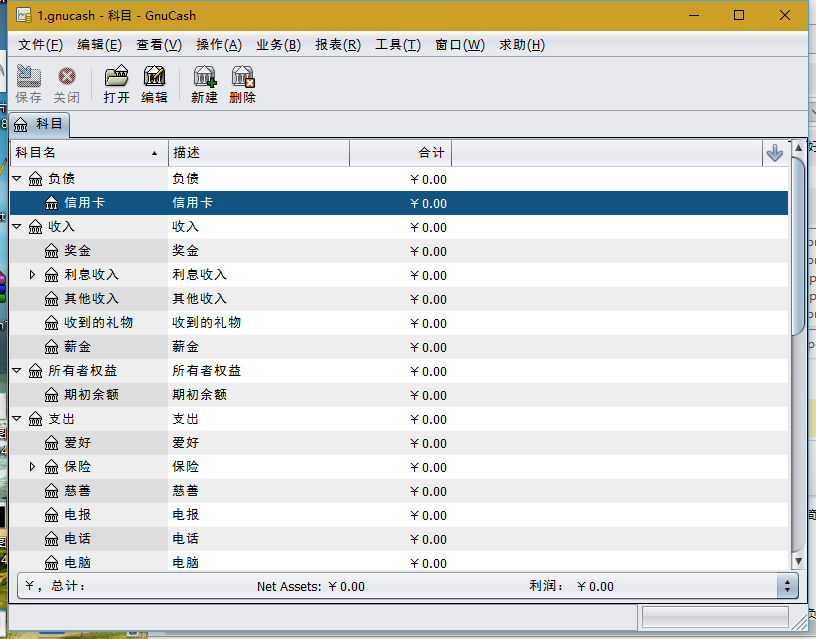
Task: Click the 合计 column header
Action: coord(400,153)
